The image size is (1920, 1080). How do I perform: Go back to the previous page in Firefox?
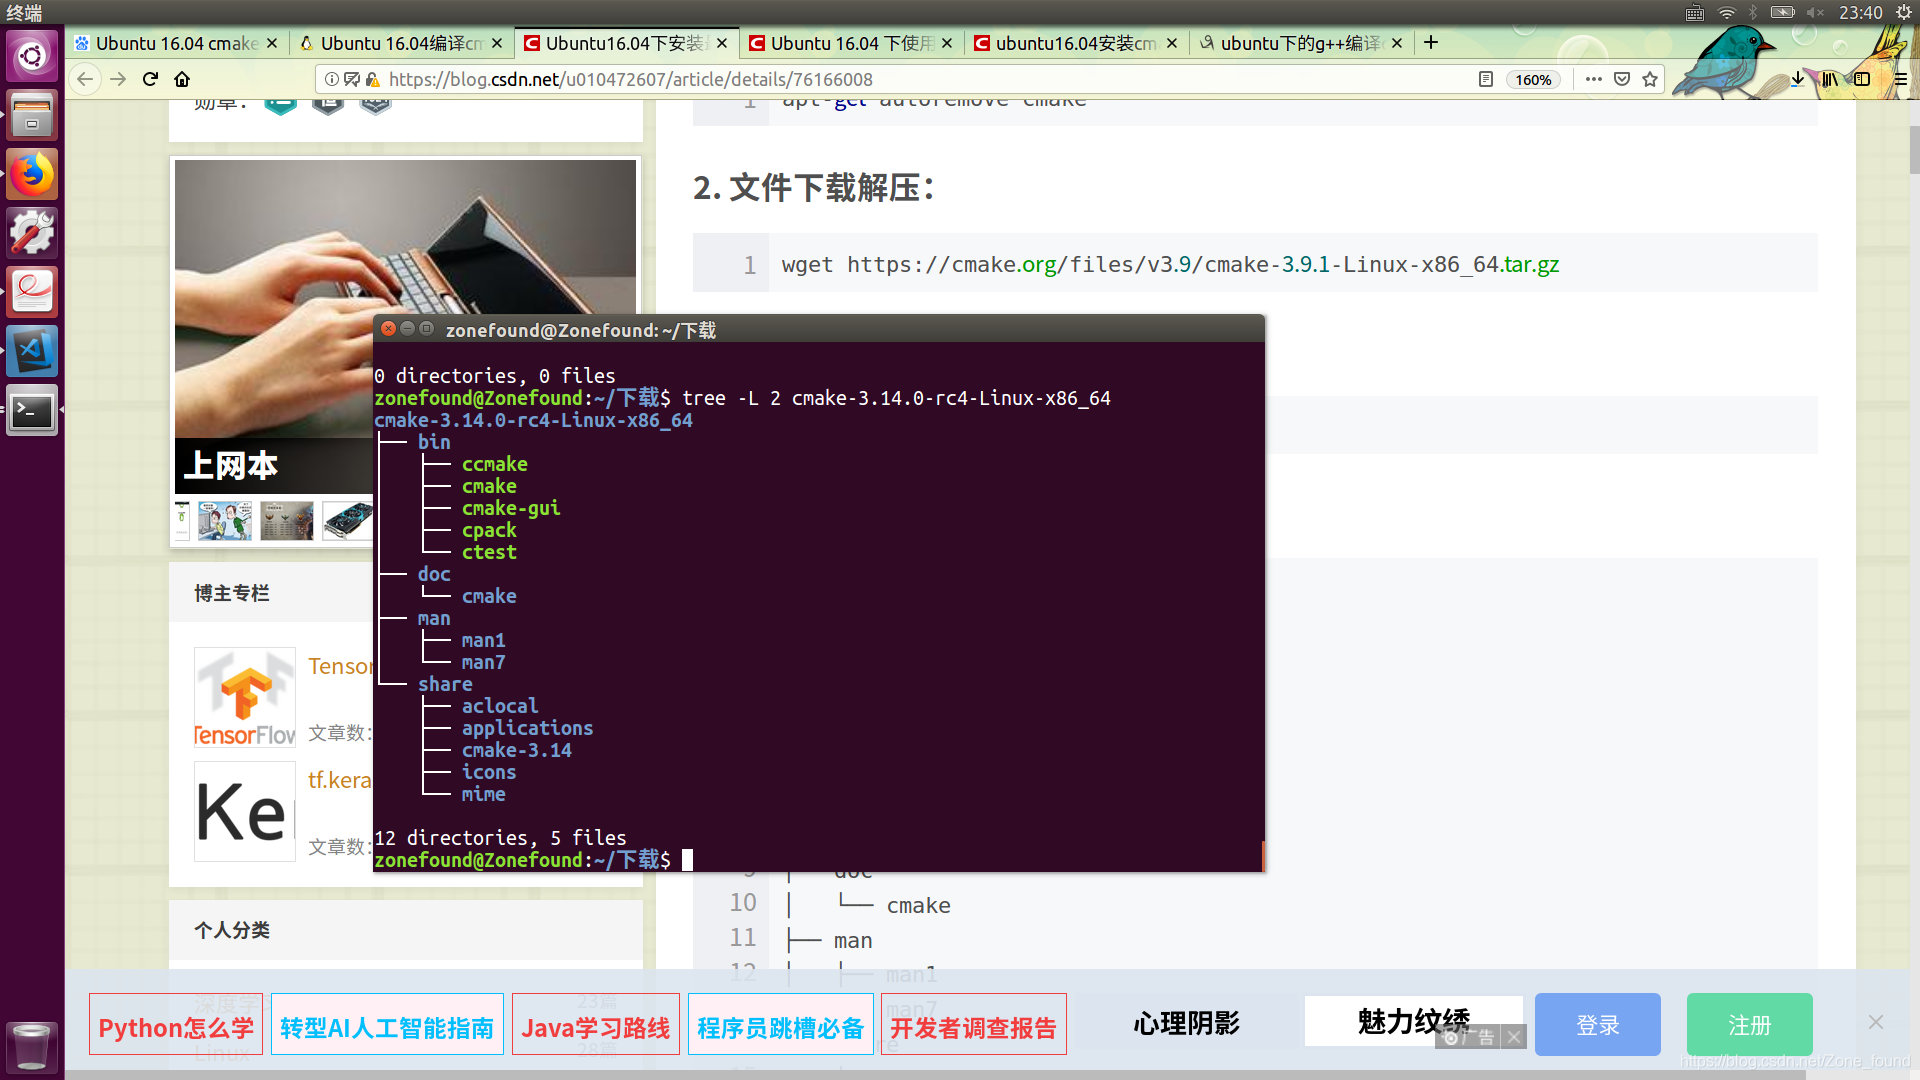point(85,79)
